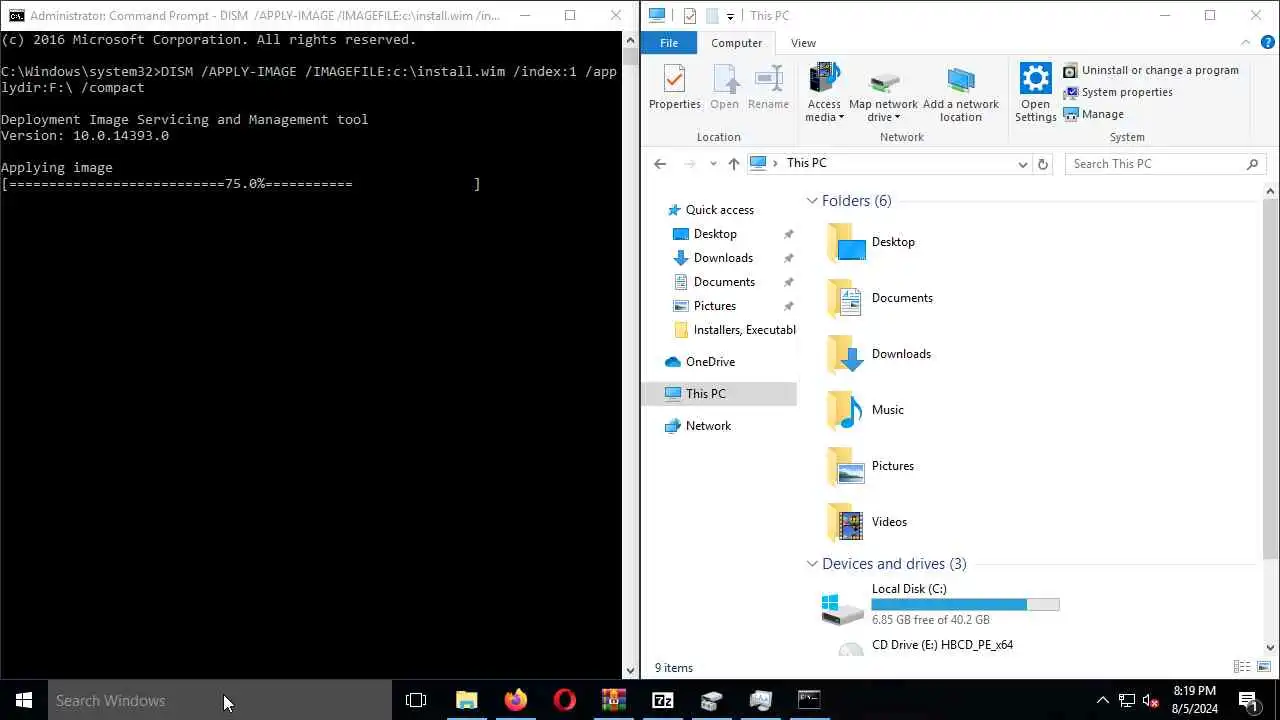Select Pictures in navigation pane

tap(714, 306)
